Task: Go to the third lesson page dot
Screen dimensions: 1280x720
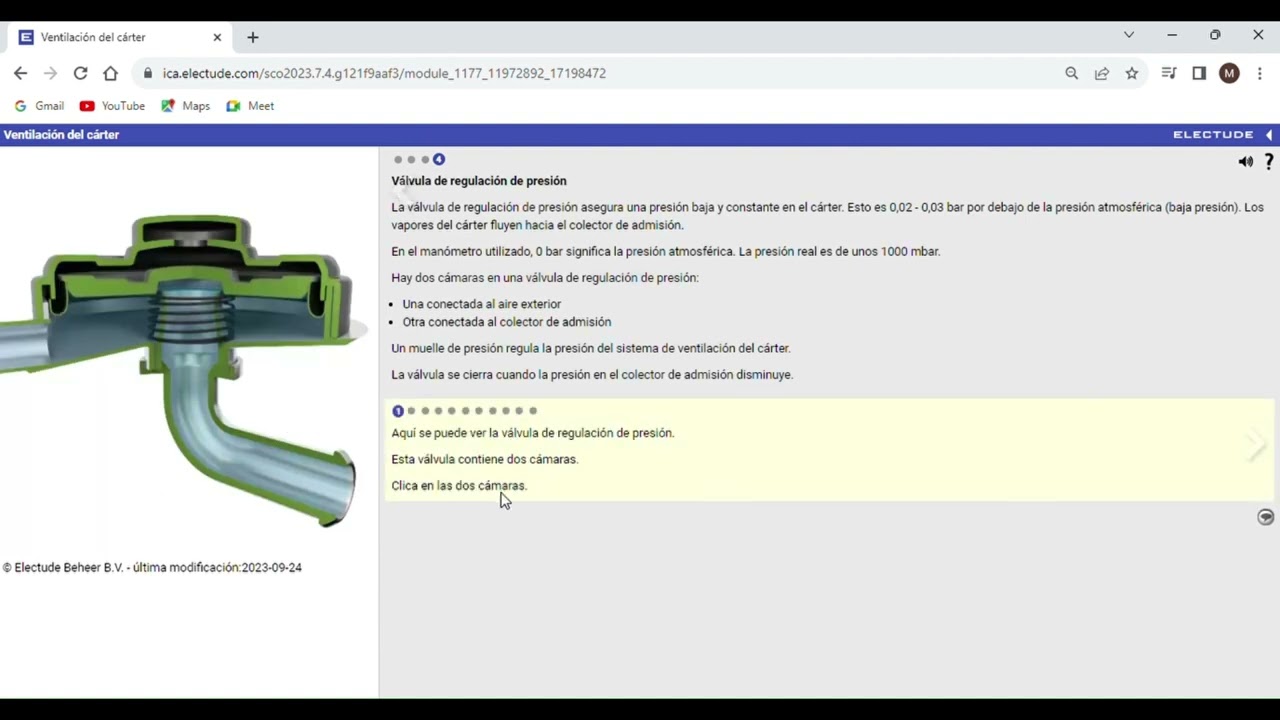Action: [x=425, y=160]
